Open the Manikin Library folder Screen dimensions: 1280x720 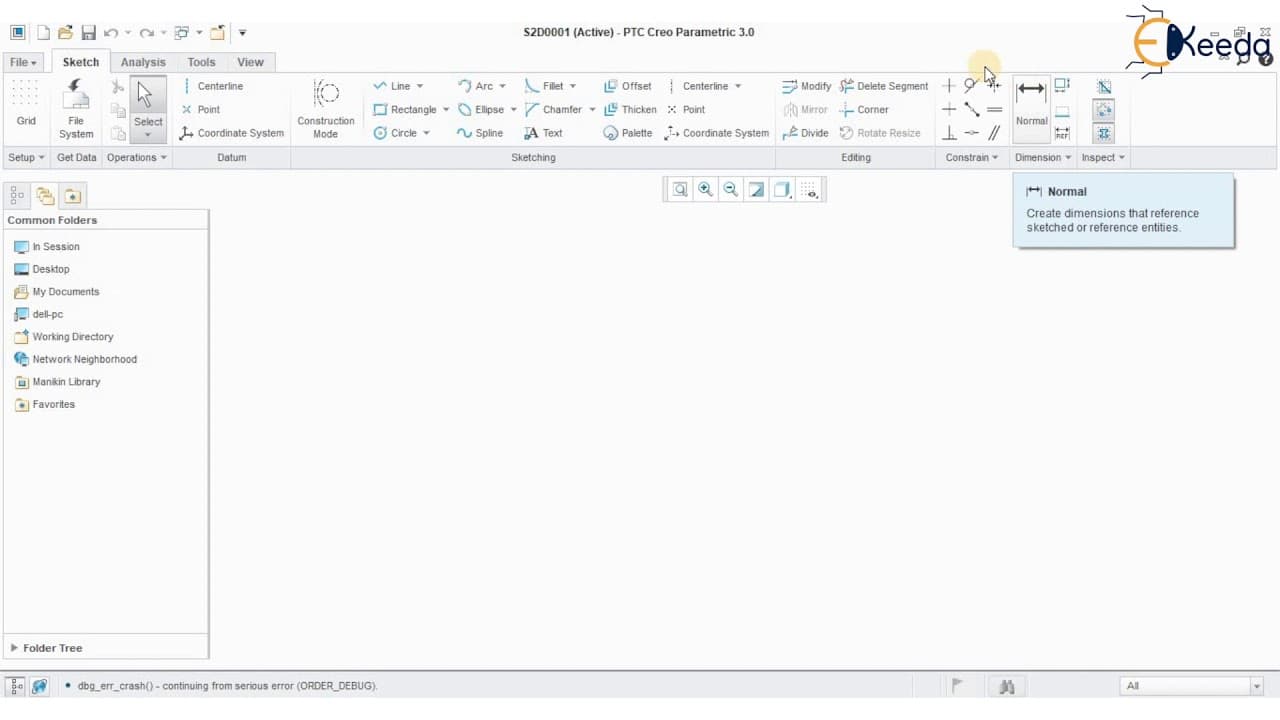click(x=57, y=382)
